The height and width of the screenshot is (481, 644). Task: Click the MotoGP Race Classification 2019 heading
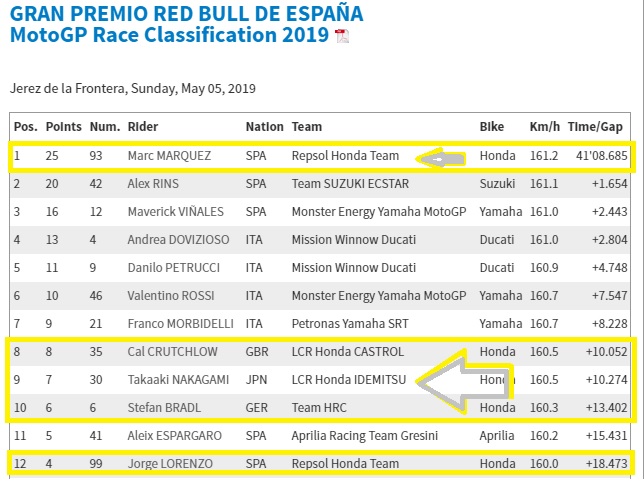coord(168,36)
